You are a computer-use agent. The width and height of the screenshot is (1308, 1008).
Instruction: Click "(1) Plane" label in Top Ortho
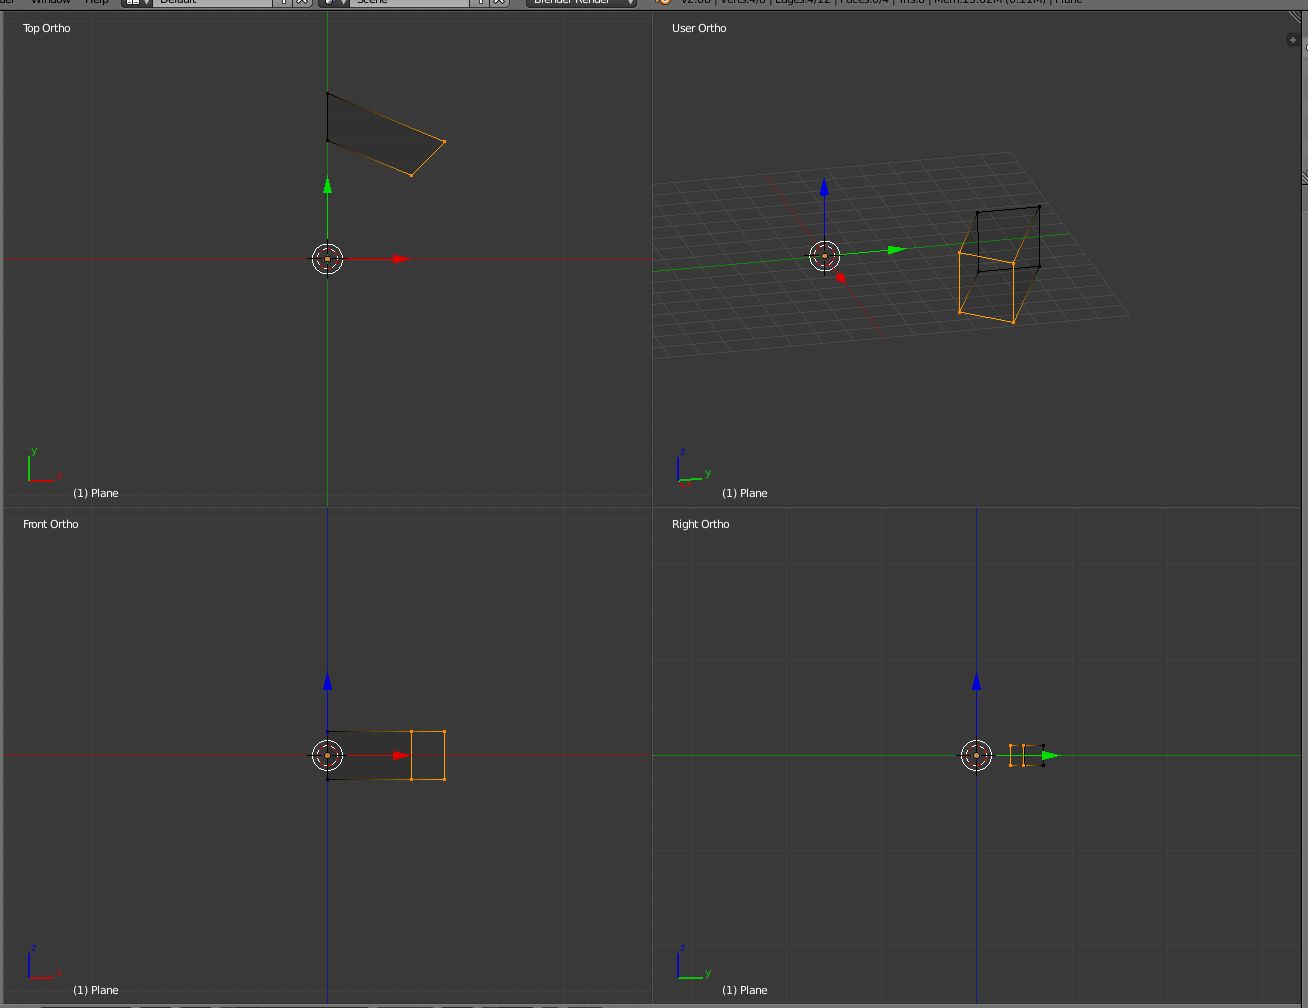(x=96, y=493)
